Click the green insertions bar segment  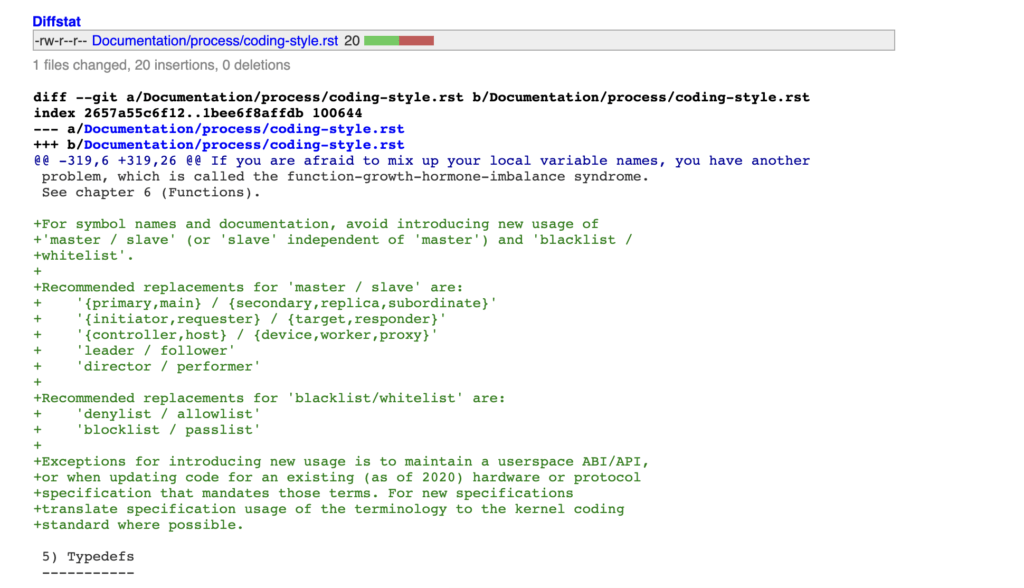click(x=381, y=41)
